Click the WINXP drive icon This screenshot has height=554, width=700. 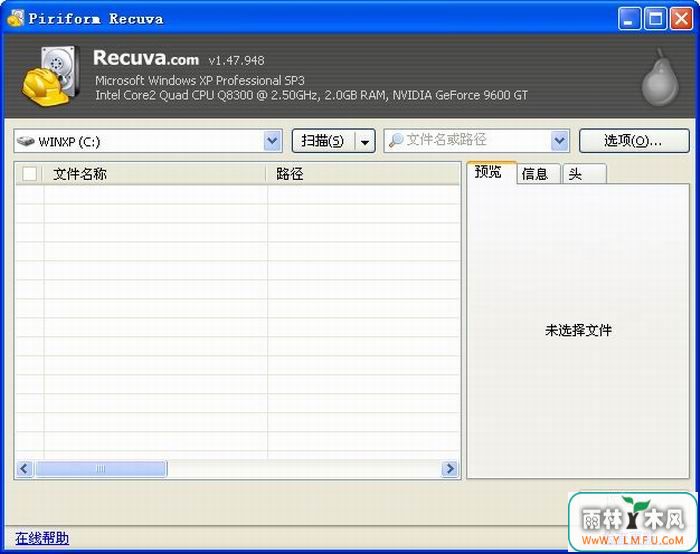coord(25,141)
